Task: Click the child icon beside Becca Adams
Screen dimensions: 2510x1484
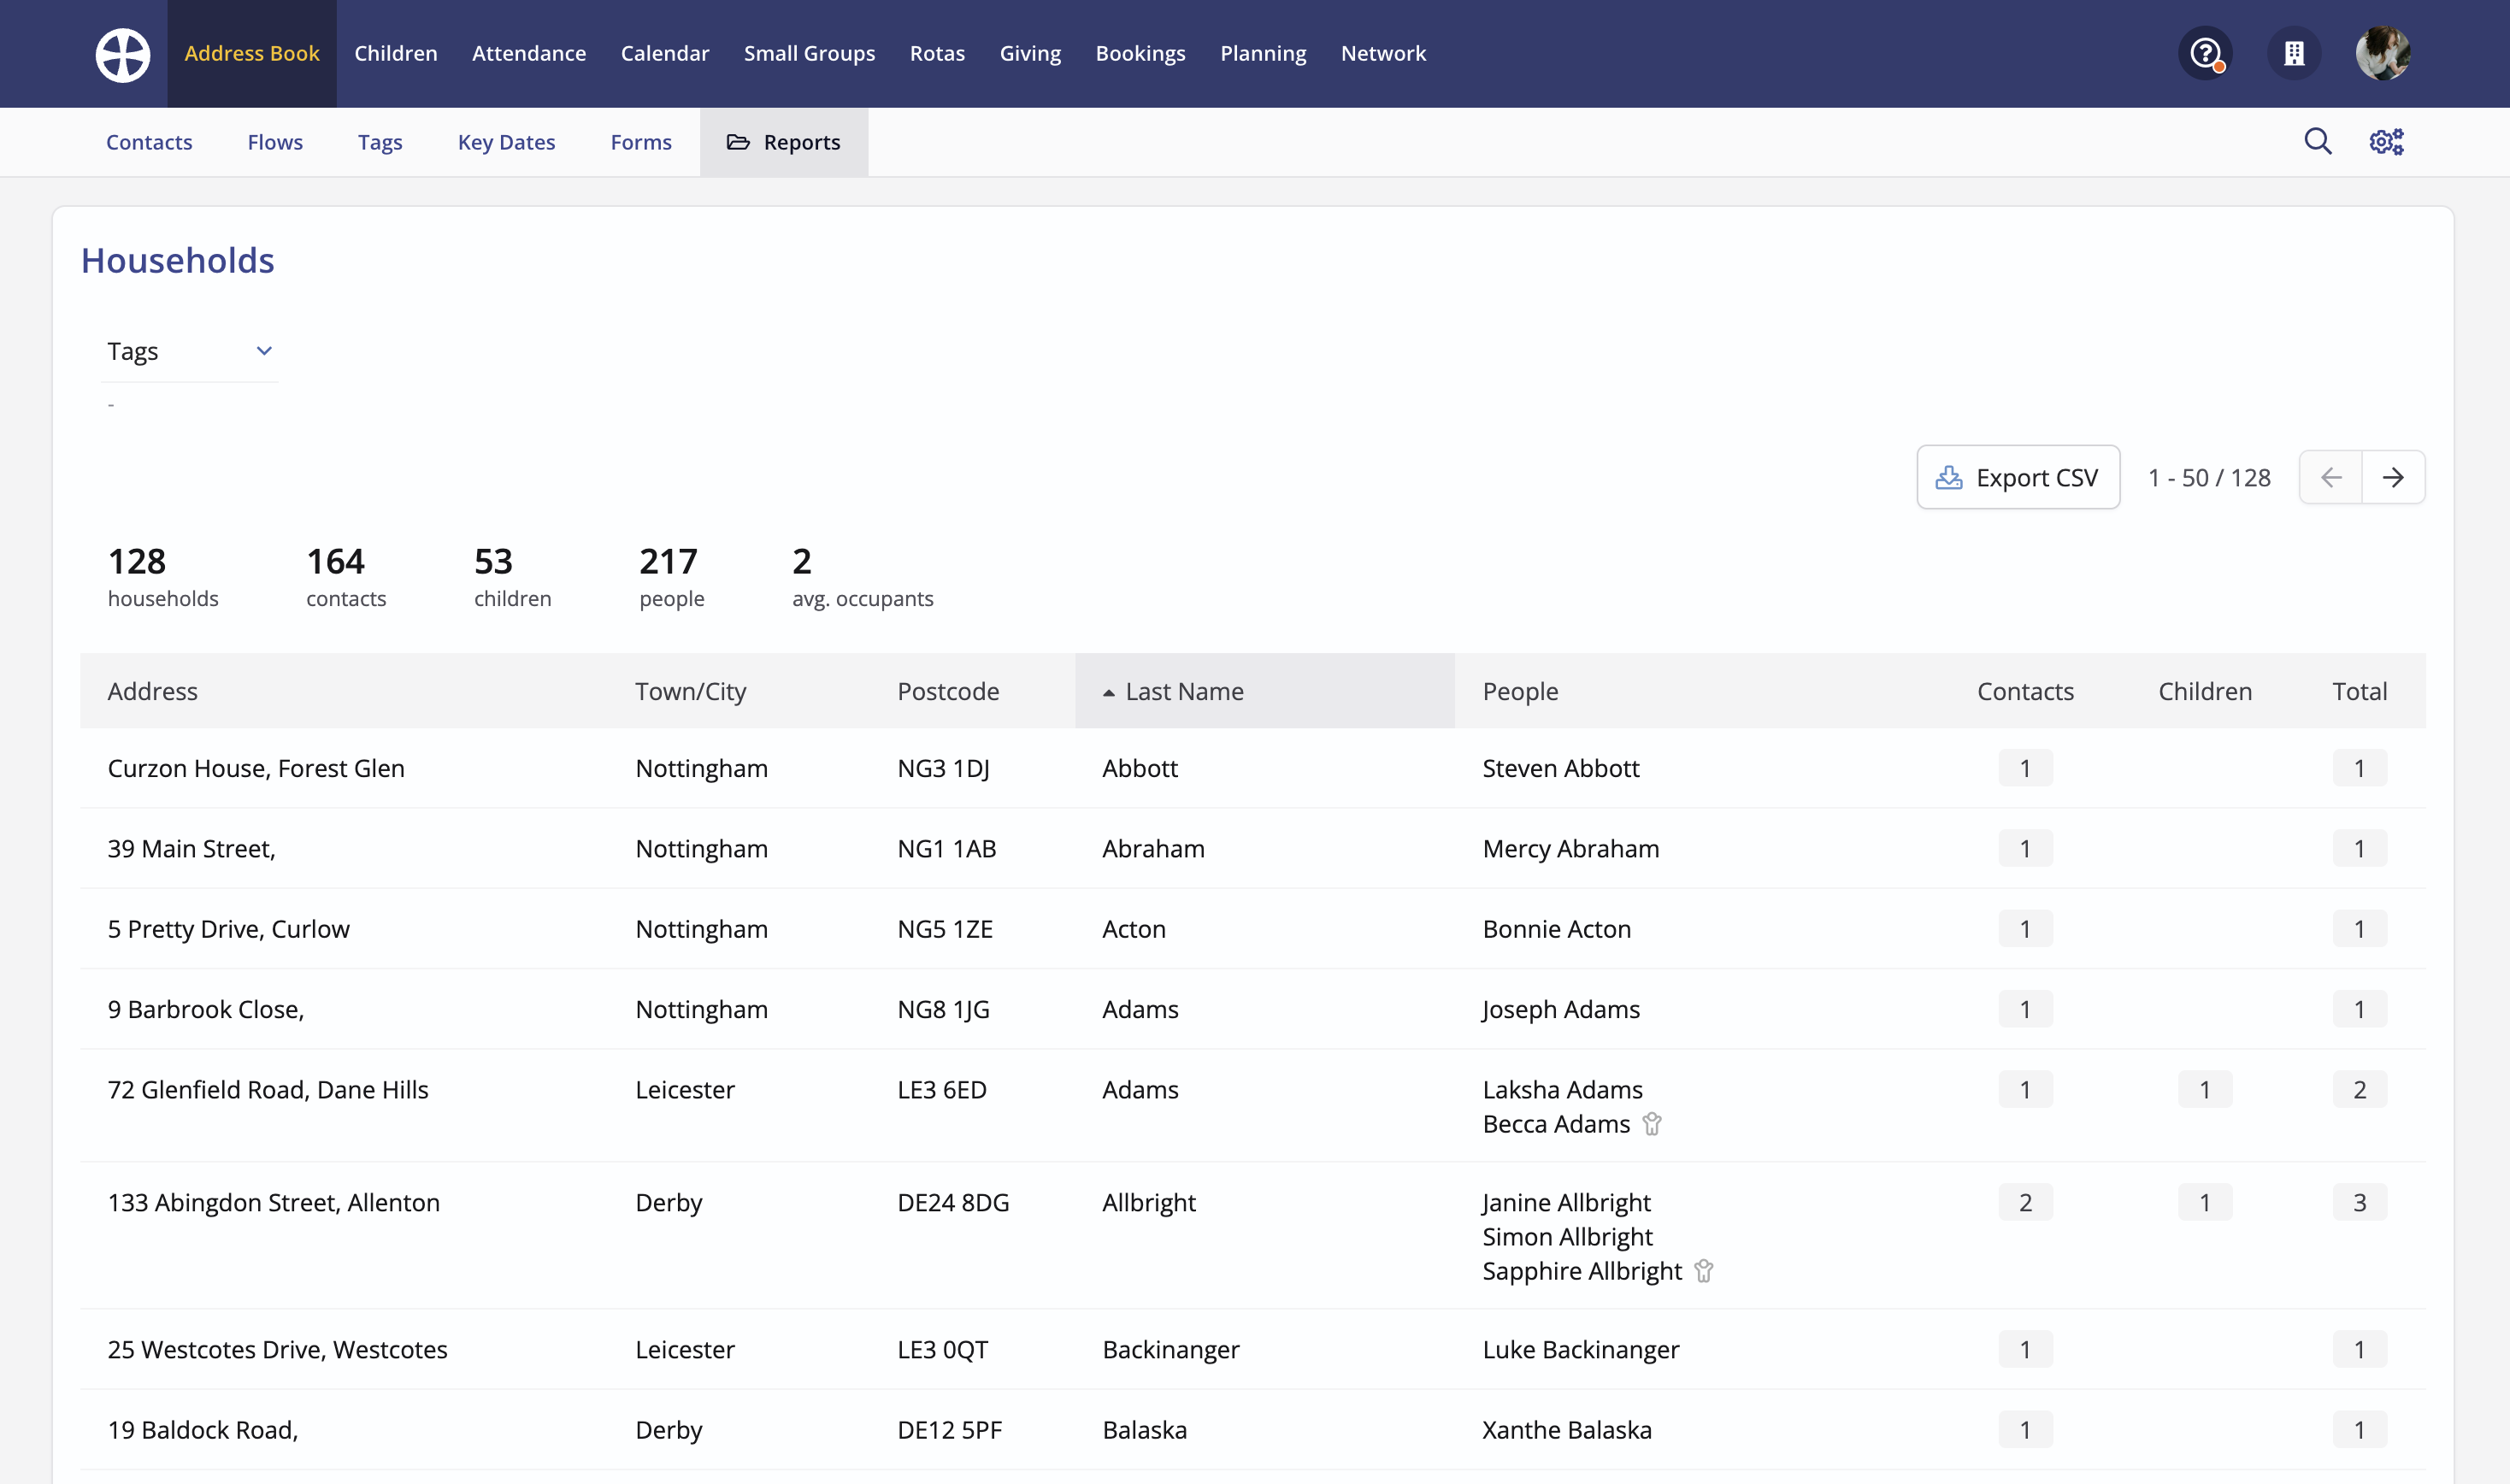Action: pyautogui.click(x=1652, y=1124)
